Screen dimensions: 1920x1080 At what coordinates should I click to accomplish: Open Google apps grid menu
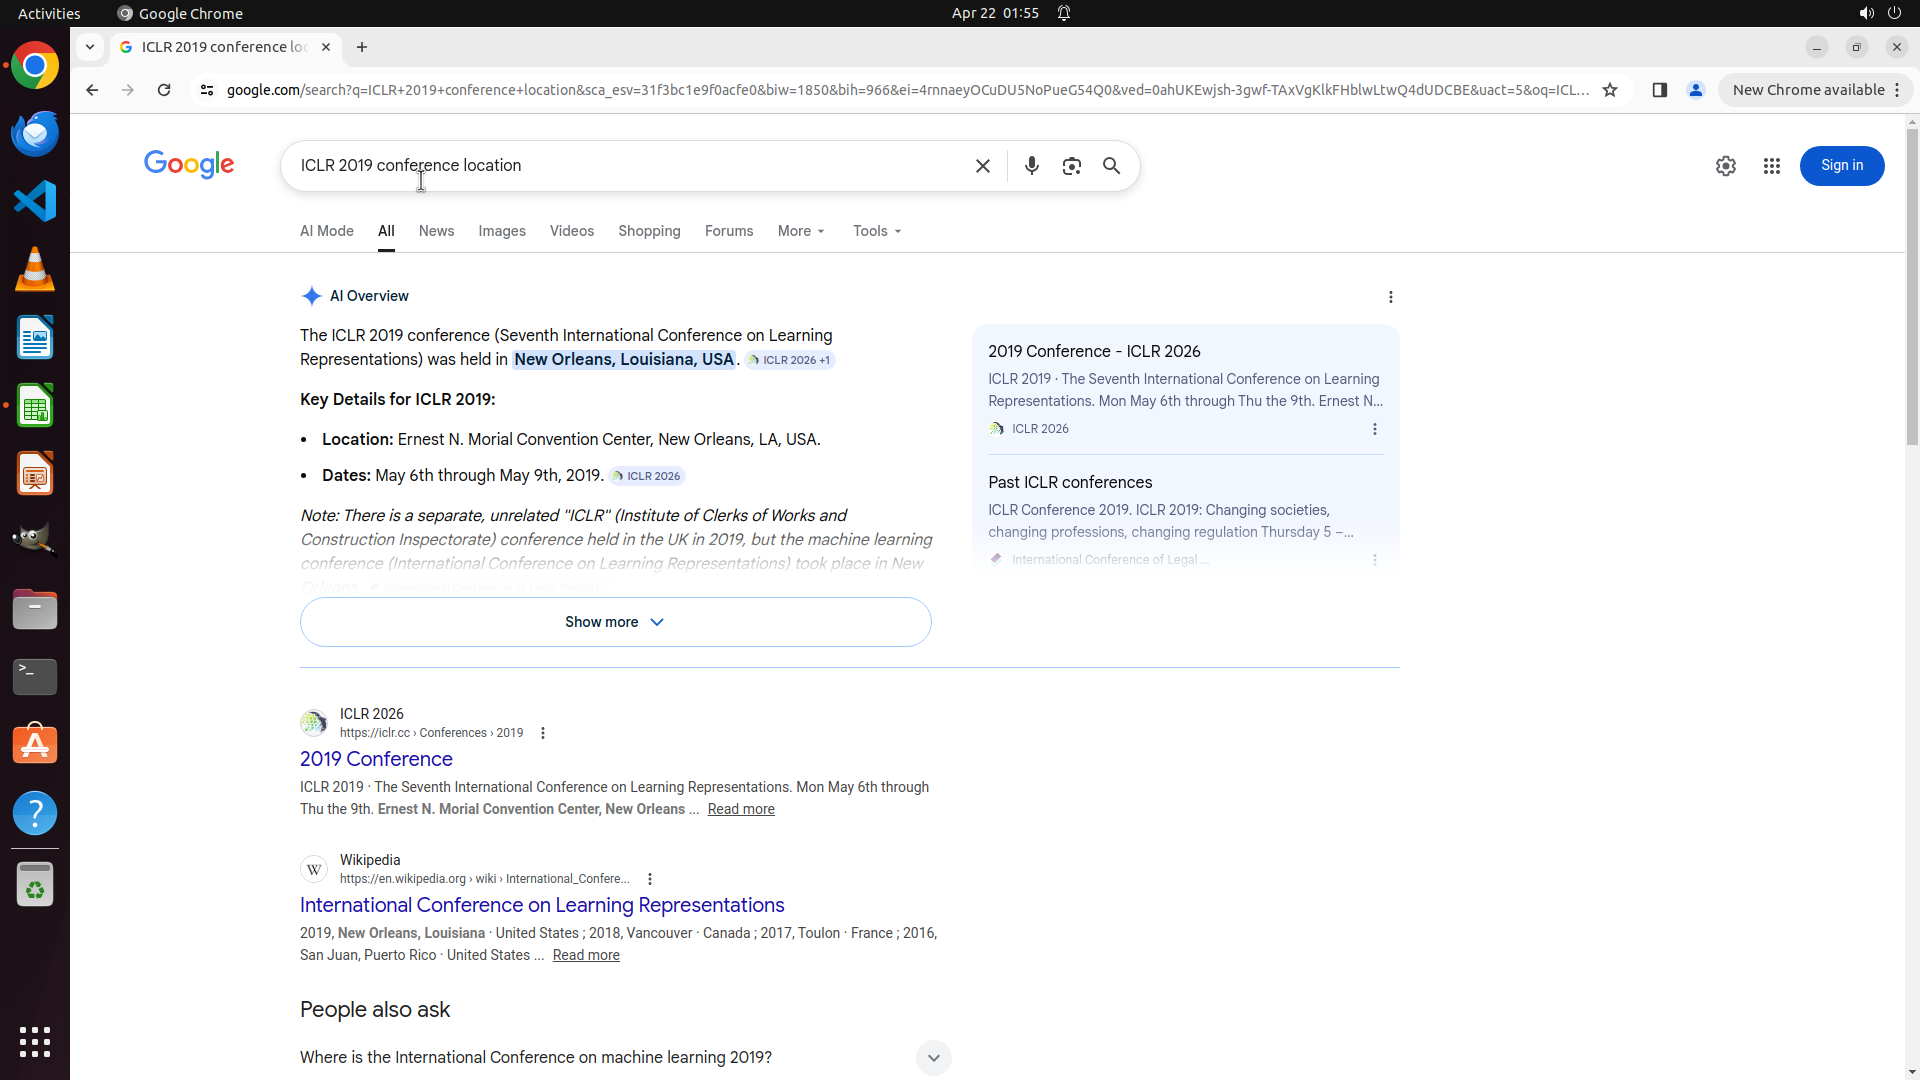(x=1771, y=166)
